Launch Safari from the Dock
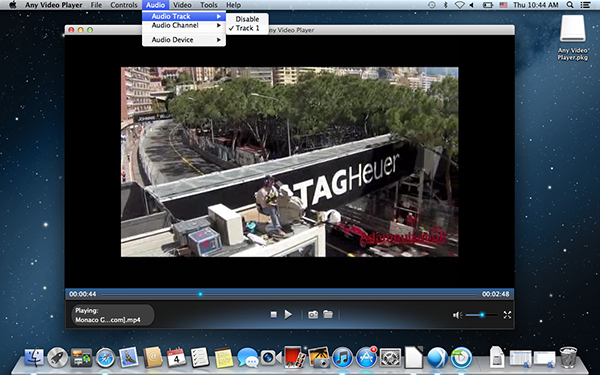Image resolution: width=600 pixels, height=375 pixels. point(105,358)
